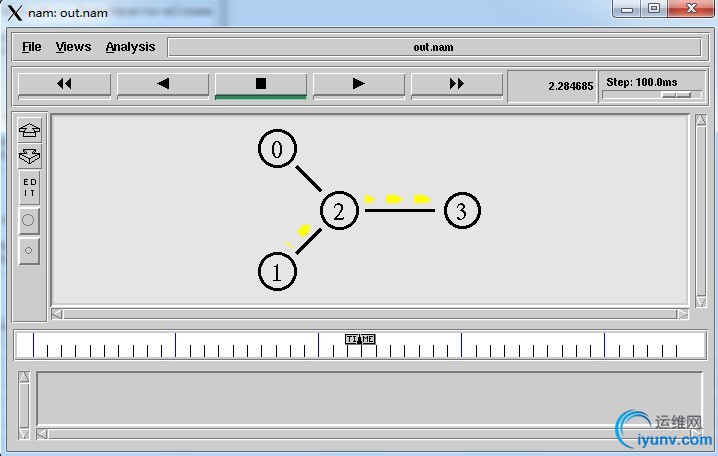Click the out.nam title field

click(434, 47)
